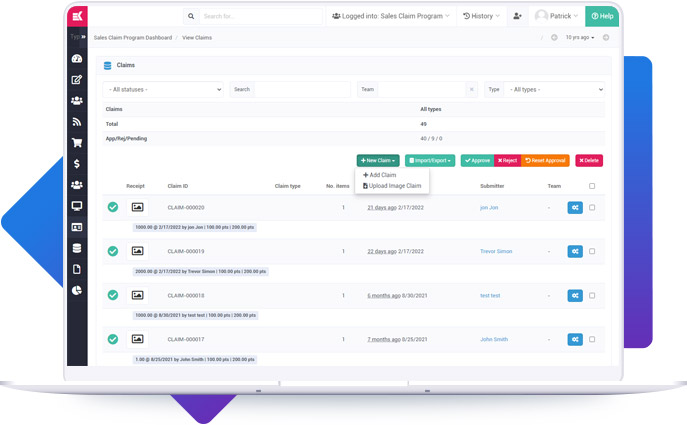Open the Import/Export dropdown button
This screenshot has width=687, height=425.
click(430, 160)
